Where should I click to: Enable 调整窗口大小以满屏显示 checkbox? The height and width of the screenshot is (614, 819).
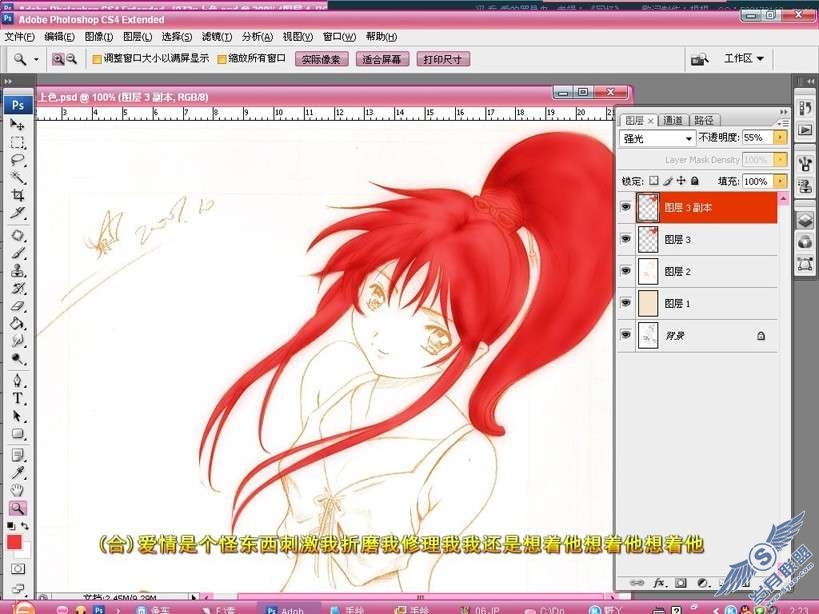(97, 59)
